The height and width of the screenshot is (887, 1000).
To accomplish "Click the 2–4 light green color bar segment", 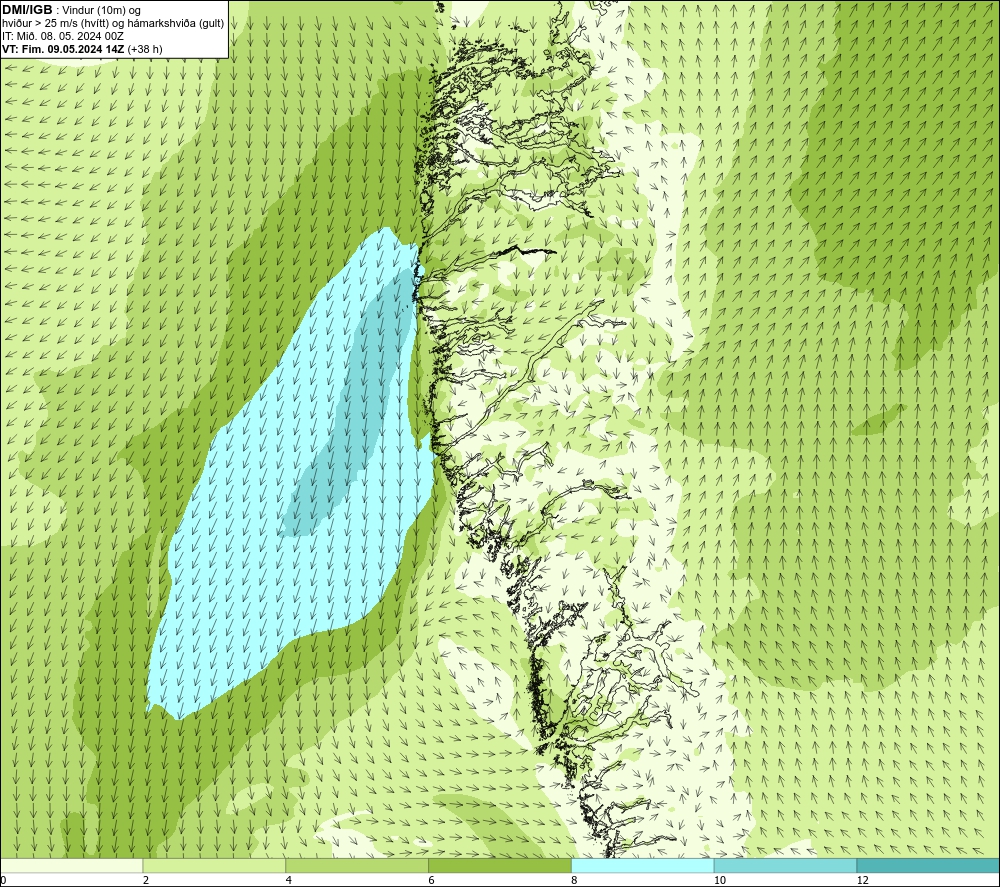I will click(x=214, y=865).
